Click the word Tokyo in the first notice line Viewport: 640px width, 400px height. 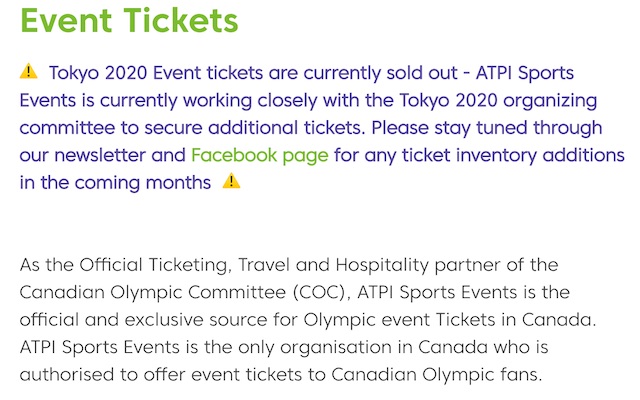[x=74, y=73]
